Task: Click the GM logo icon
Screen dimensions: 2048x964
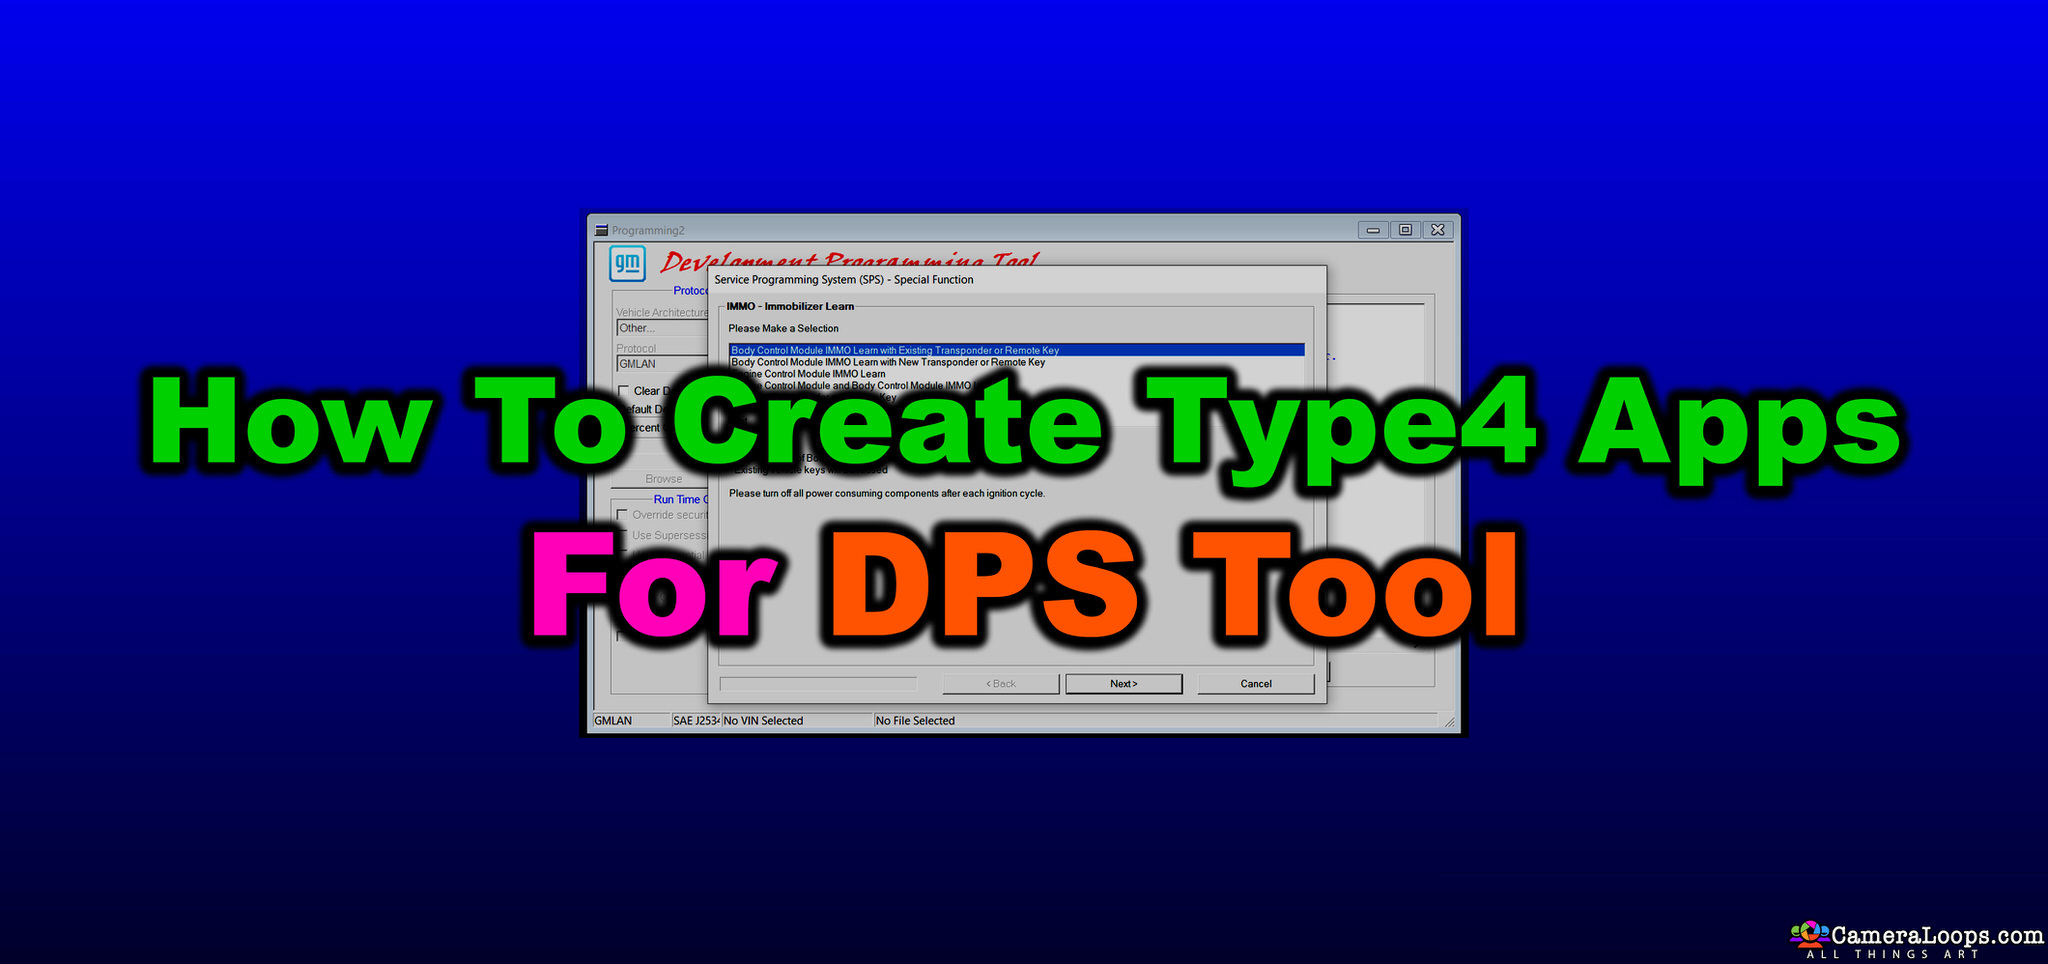Action: [627, 262]
